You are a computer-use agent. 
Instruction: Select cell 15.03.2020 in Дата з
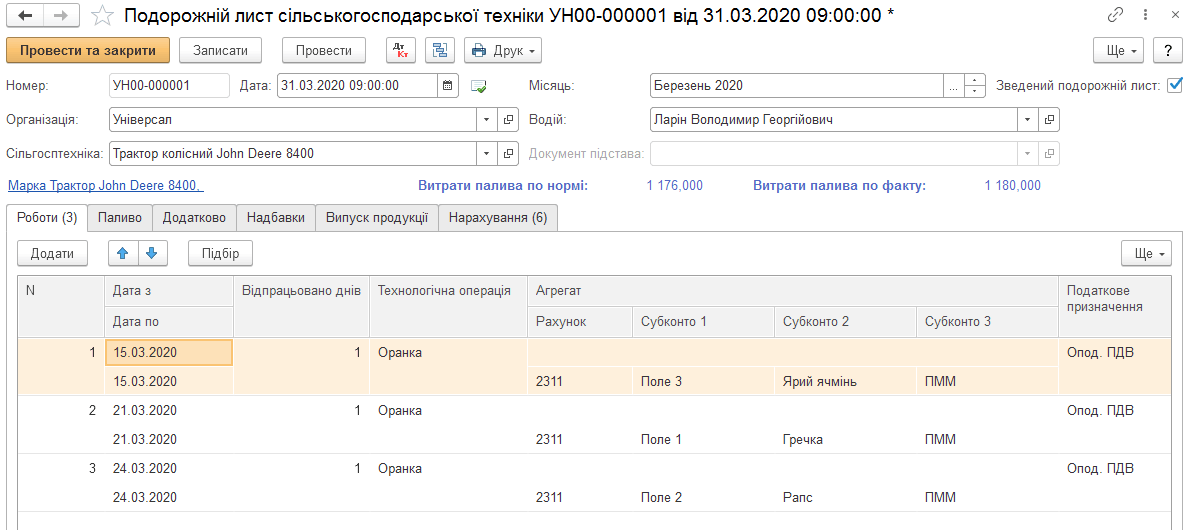point(168,353)
